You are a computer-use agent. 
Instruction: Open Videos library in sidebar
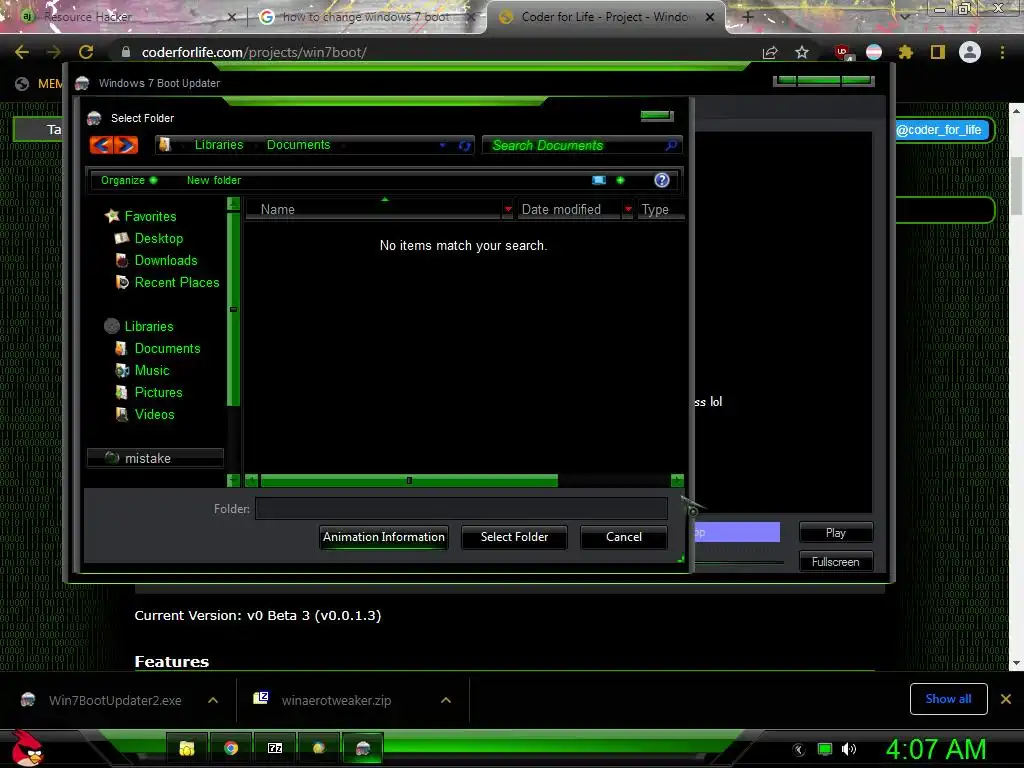coord(155,415)
